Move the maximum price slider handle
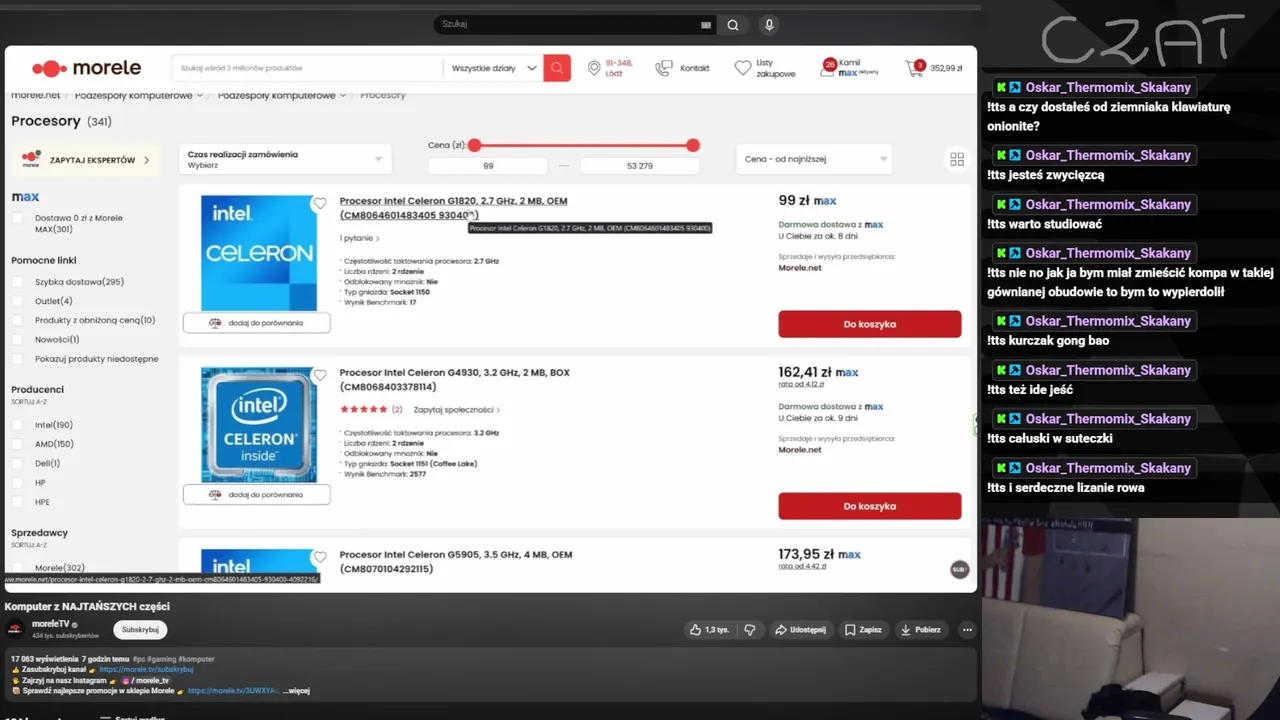This screenshot has width=1280, height=720. (693, 145)
